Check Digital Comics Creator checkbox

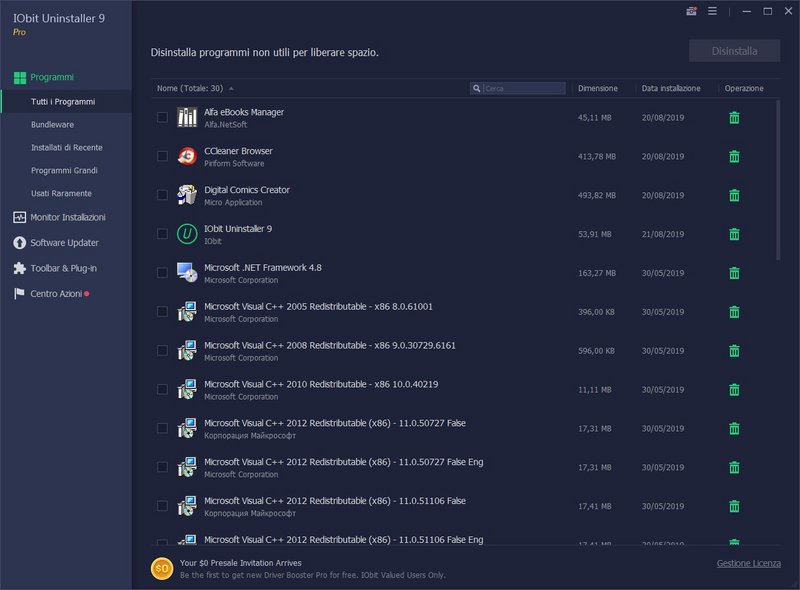(162, 195)
